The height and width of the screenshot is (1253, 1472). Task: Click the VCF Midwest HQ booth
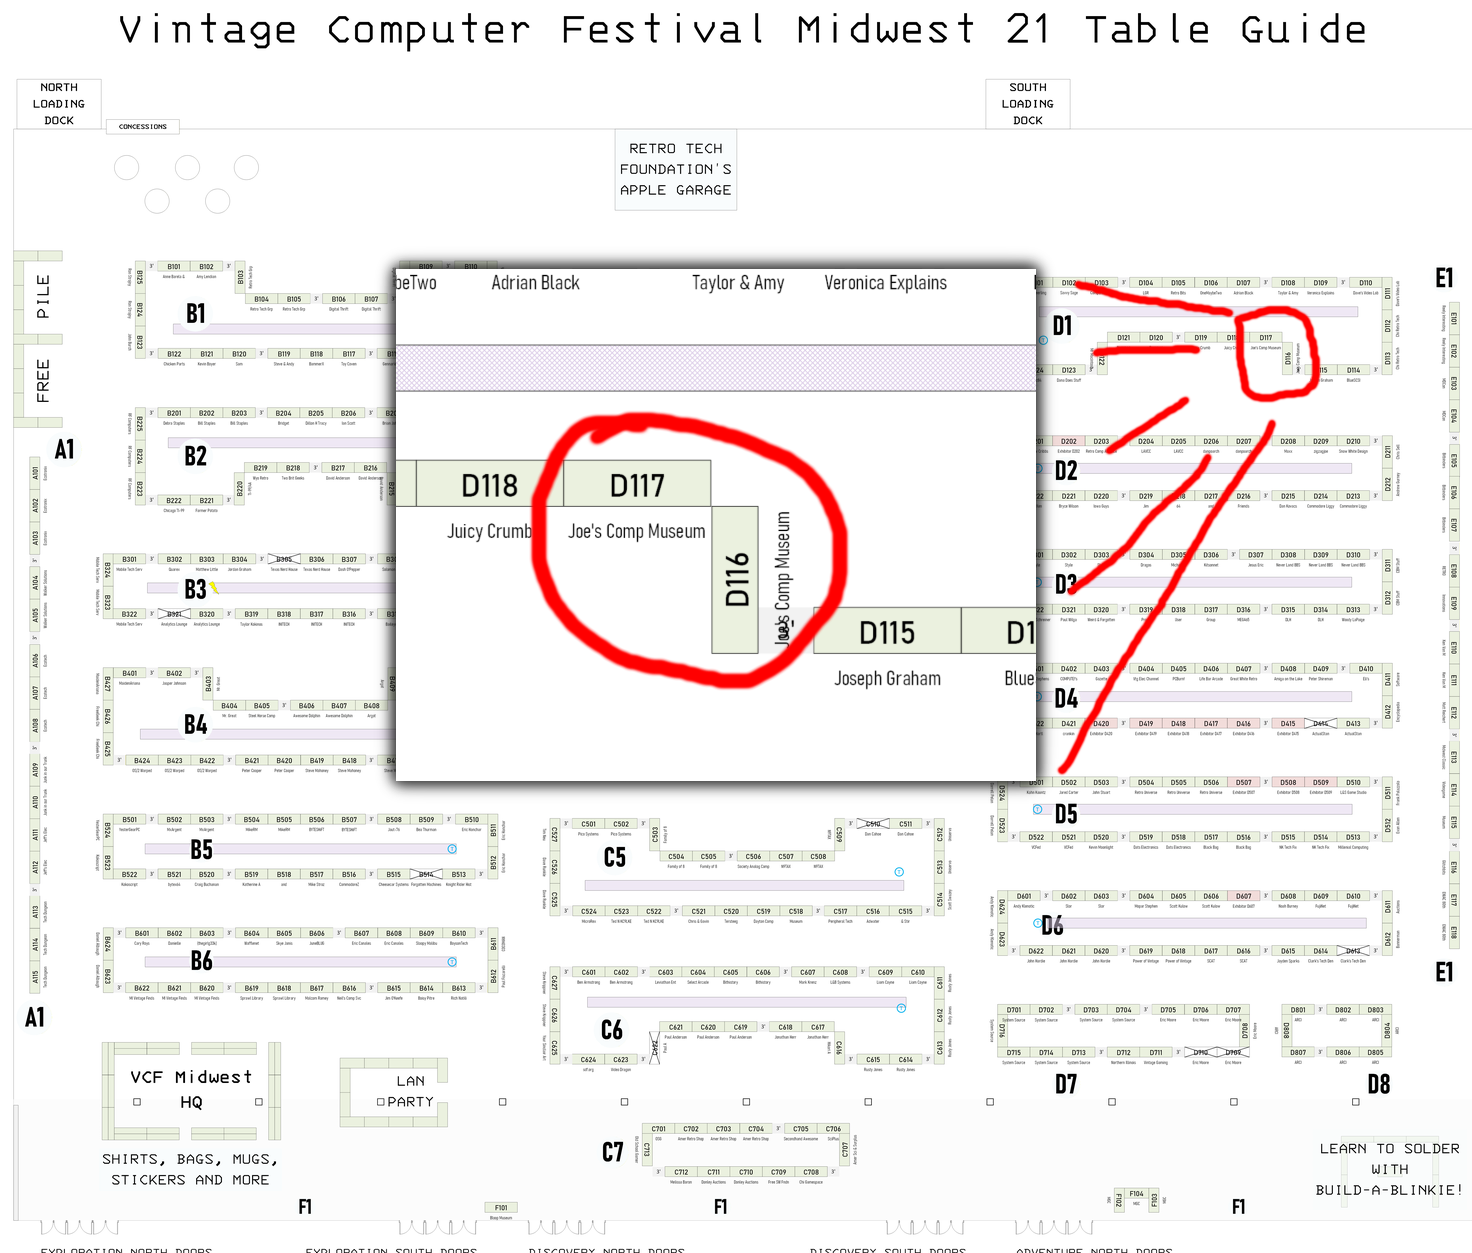pyautogui.click(x=191, y=1089)
